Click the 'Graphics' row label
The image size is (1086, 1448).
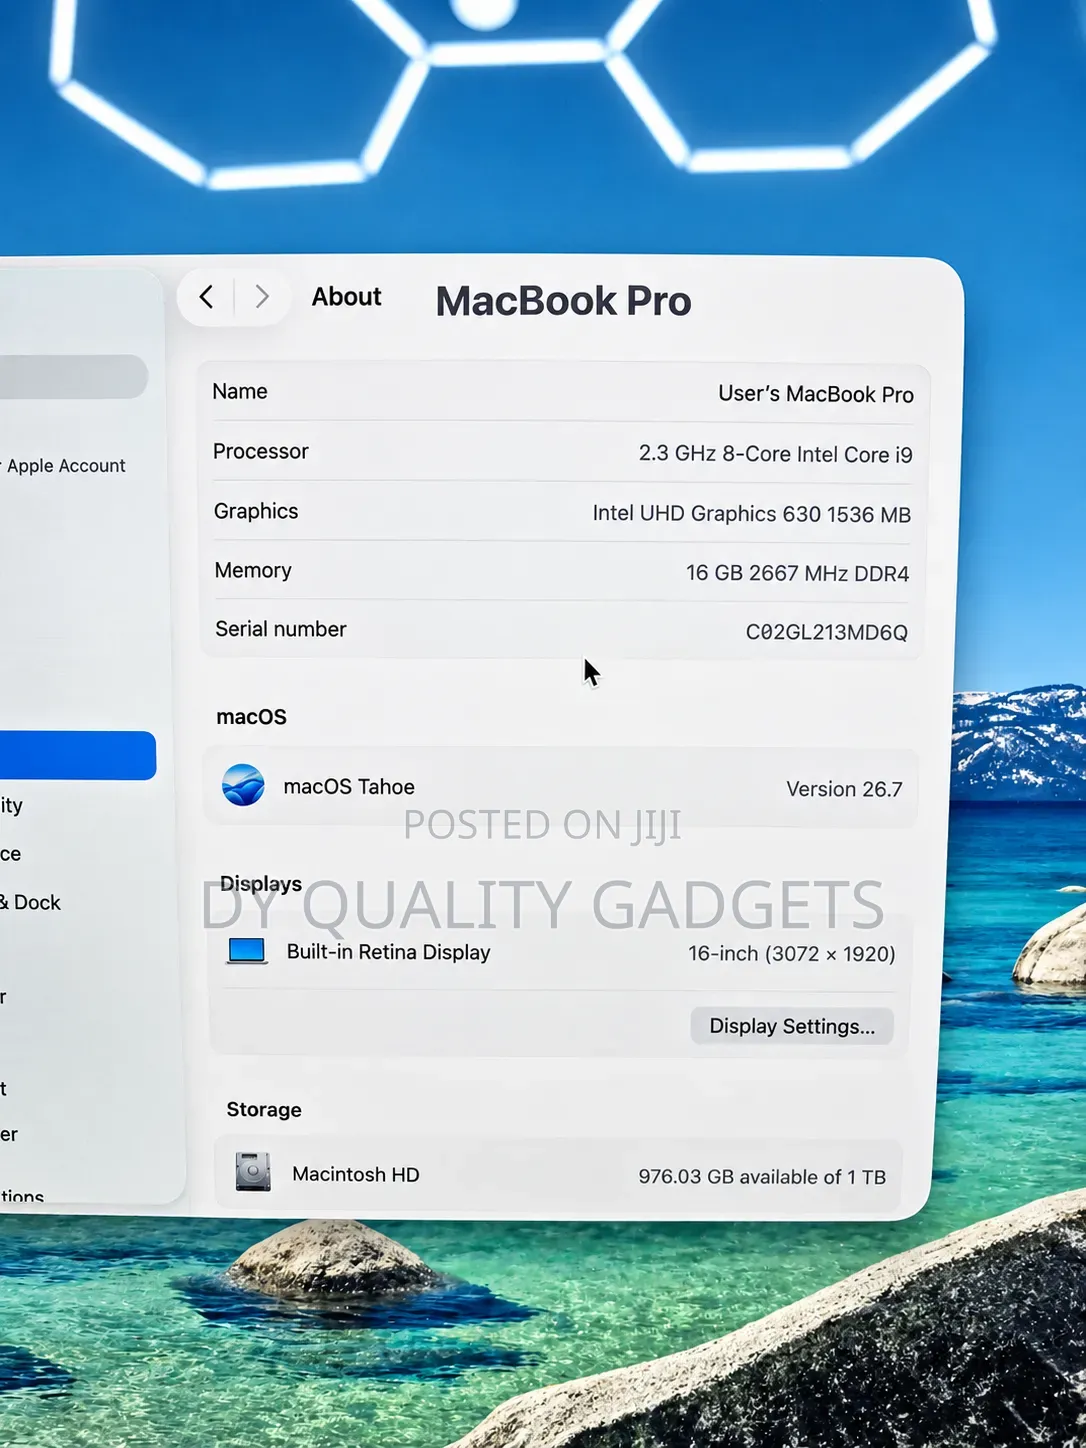256,511
